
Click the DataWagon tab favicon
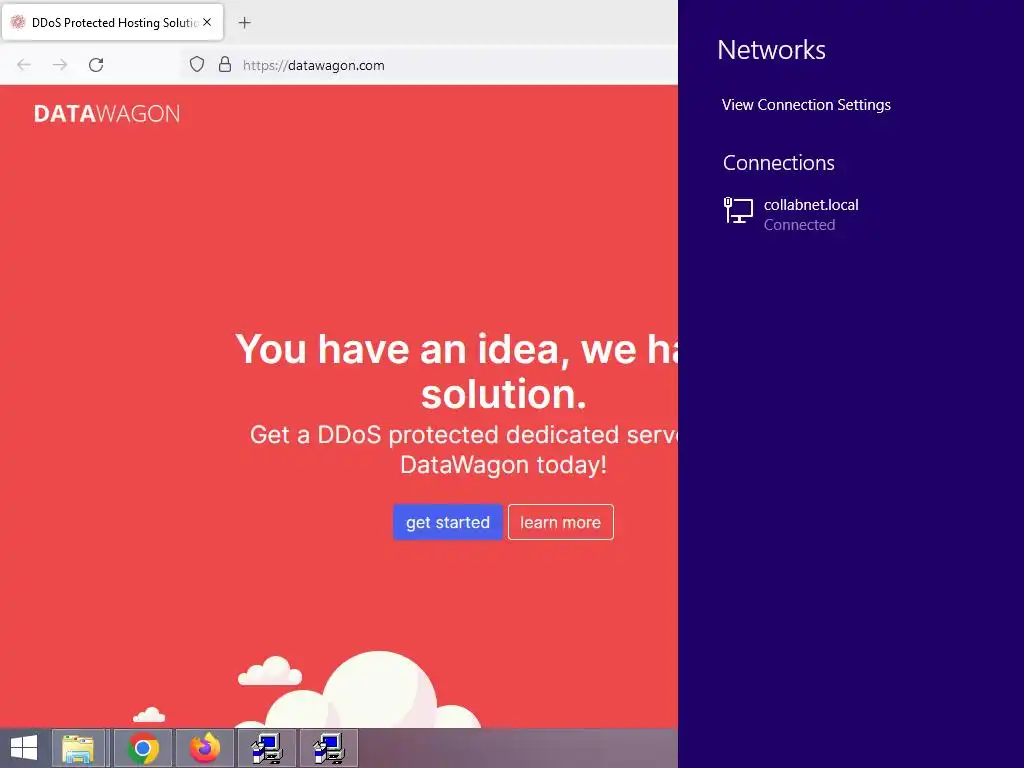[18, 22]
